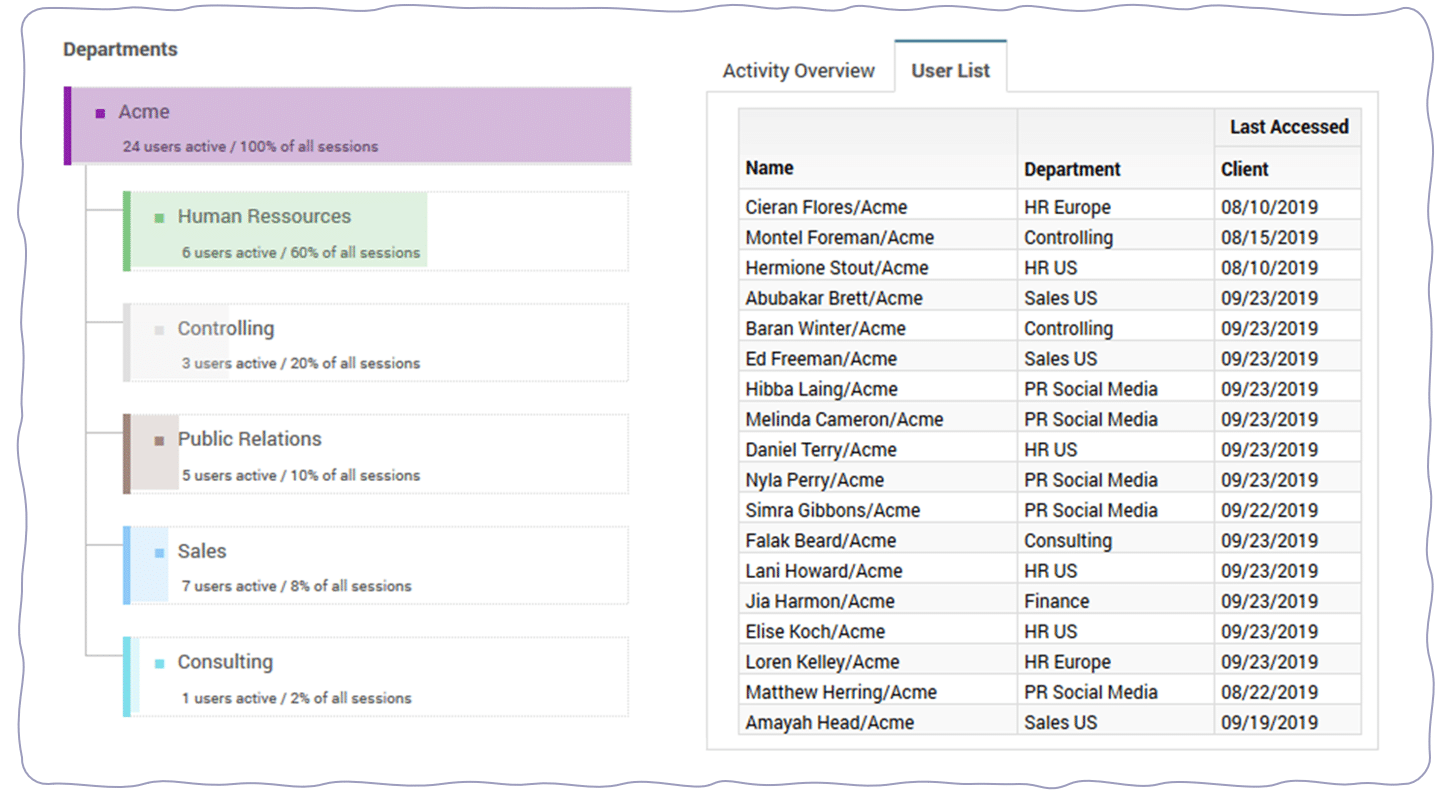1455x795 pixels.
Task: Click the green square icon beside Human Ressources
Action: pos(159,217)
